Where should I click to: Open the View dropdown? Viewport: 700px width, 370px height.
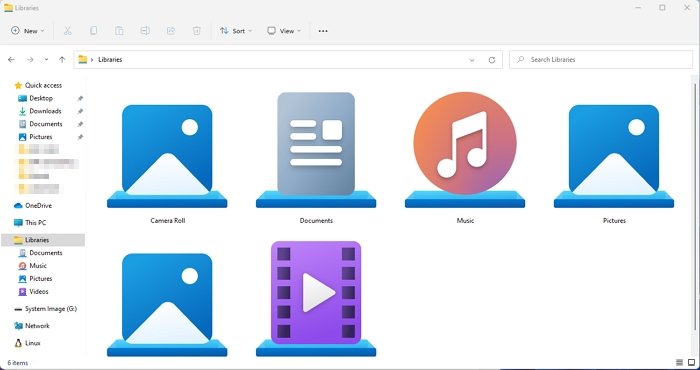[x=284, y=31]
